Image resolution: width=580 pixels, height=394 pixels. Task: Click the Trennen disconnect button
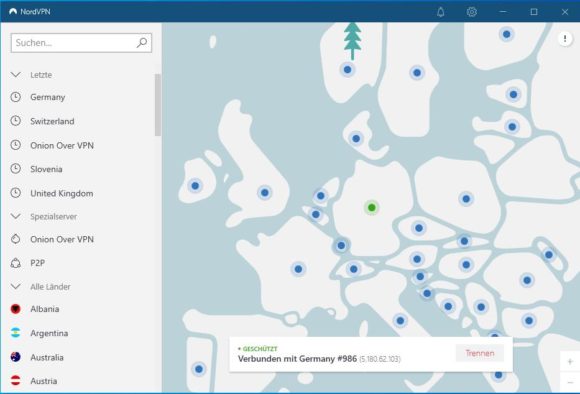pos(480,353)
